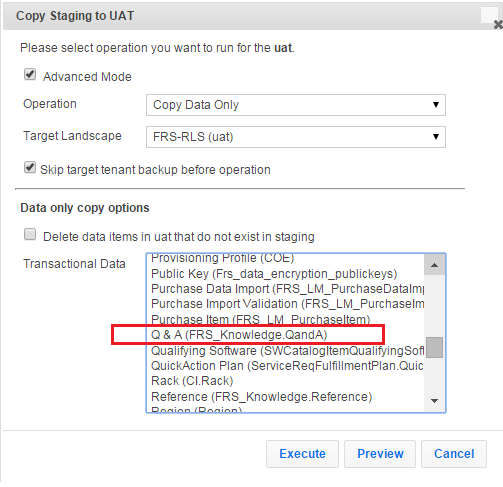This screenshot has height=487, width=503.
Task: Click the Execute button
Action: (x=302, y=454)
